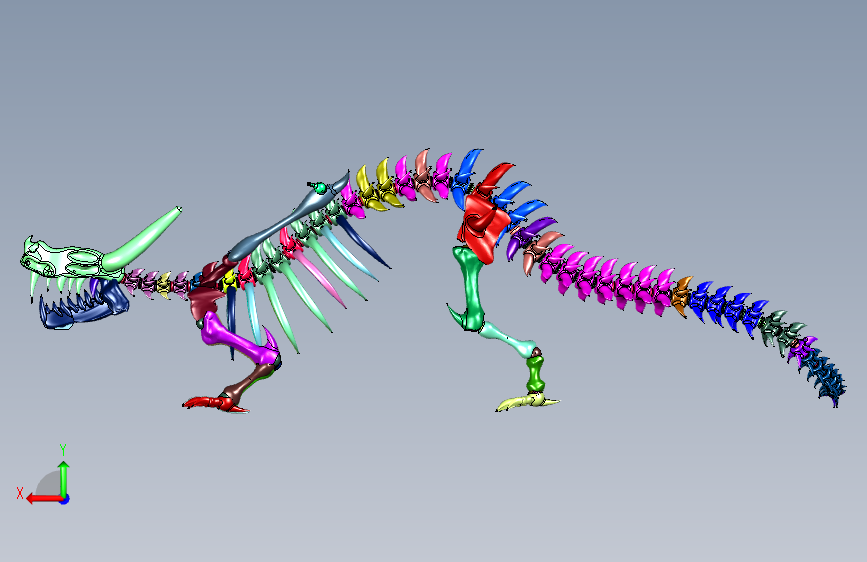Select the small green ball atop the scapula
This screenshot has width=867, height=562.
coord(320,188)
